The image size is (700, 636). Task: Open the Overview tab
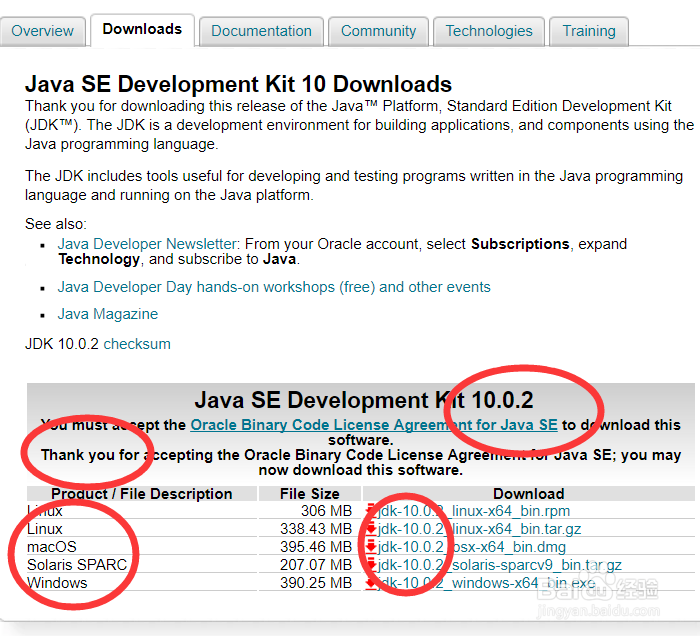pyautogui.click(x=42, y=31)
